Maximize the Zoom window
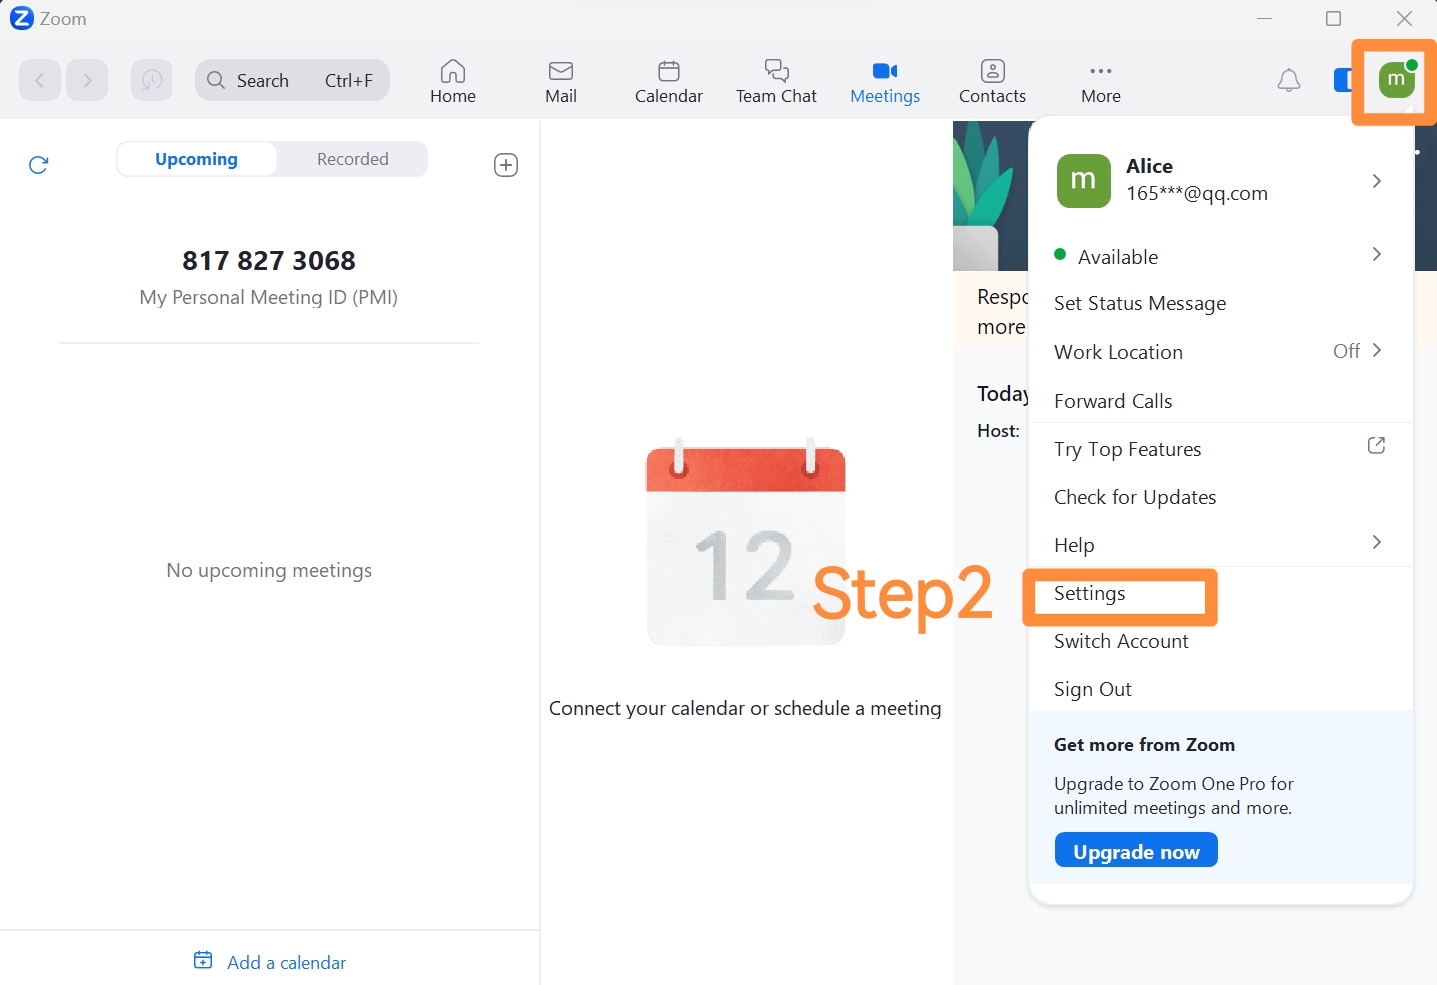 [x=1334, y=18]
